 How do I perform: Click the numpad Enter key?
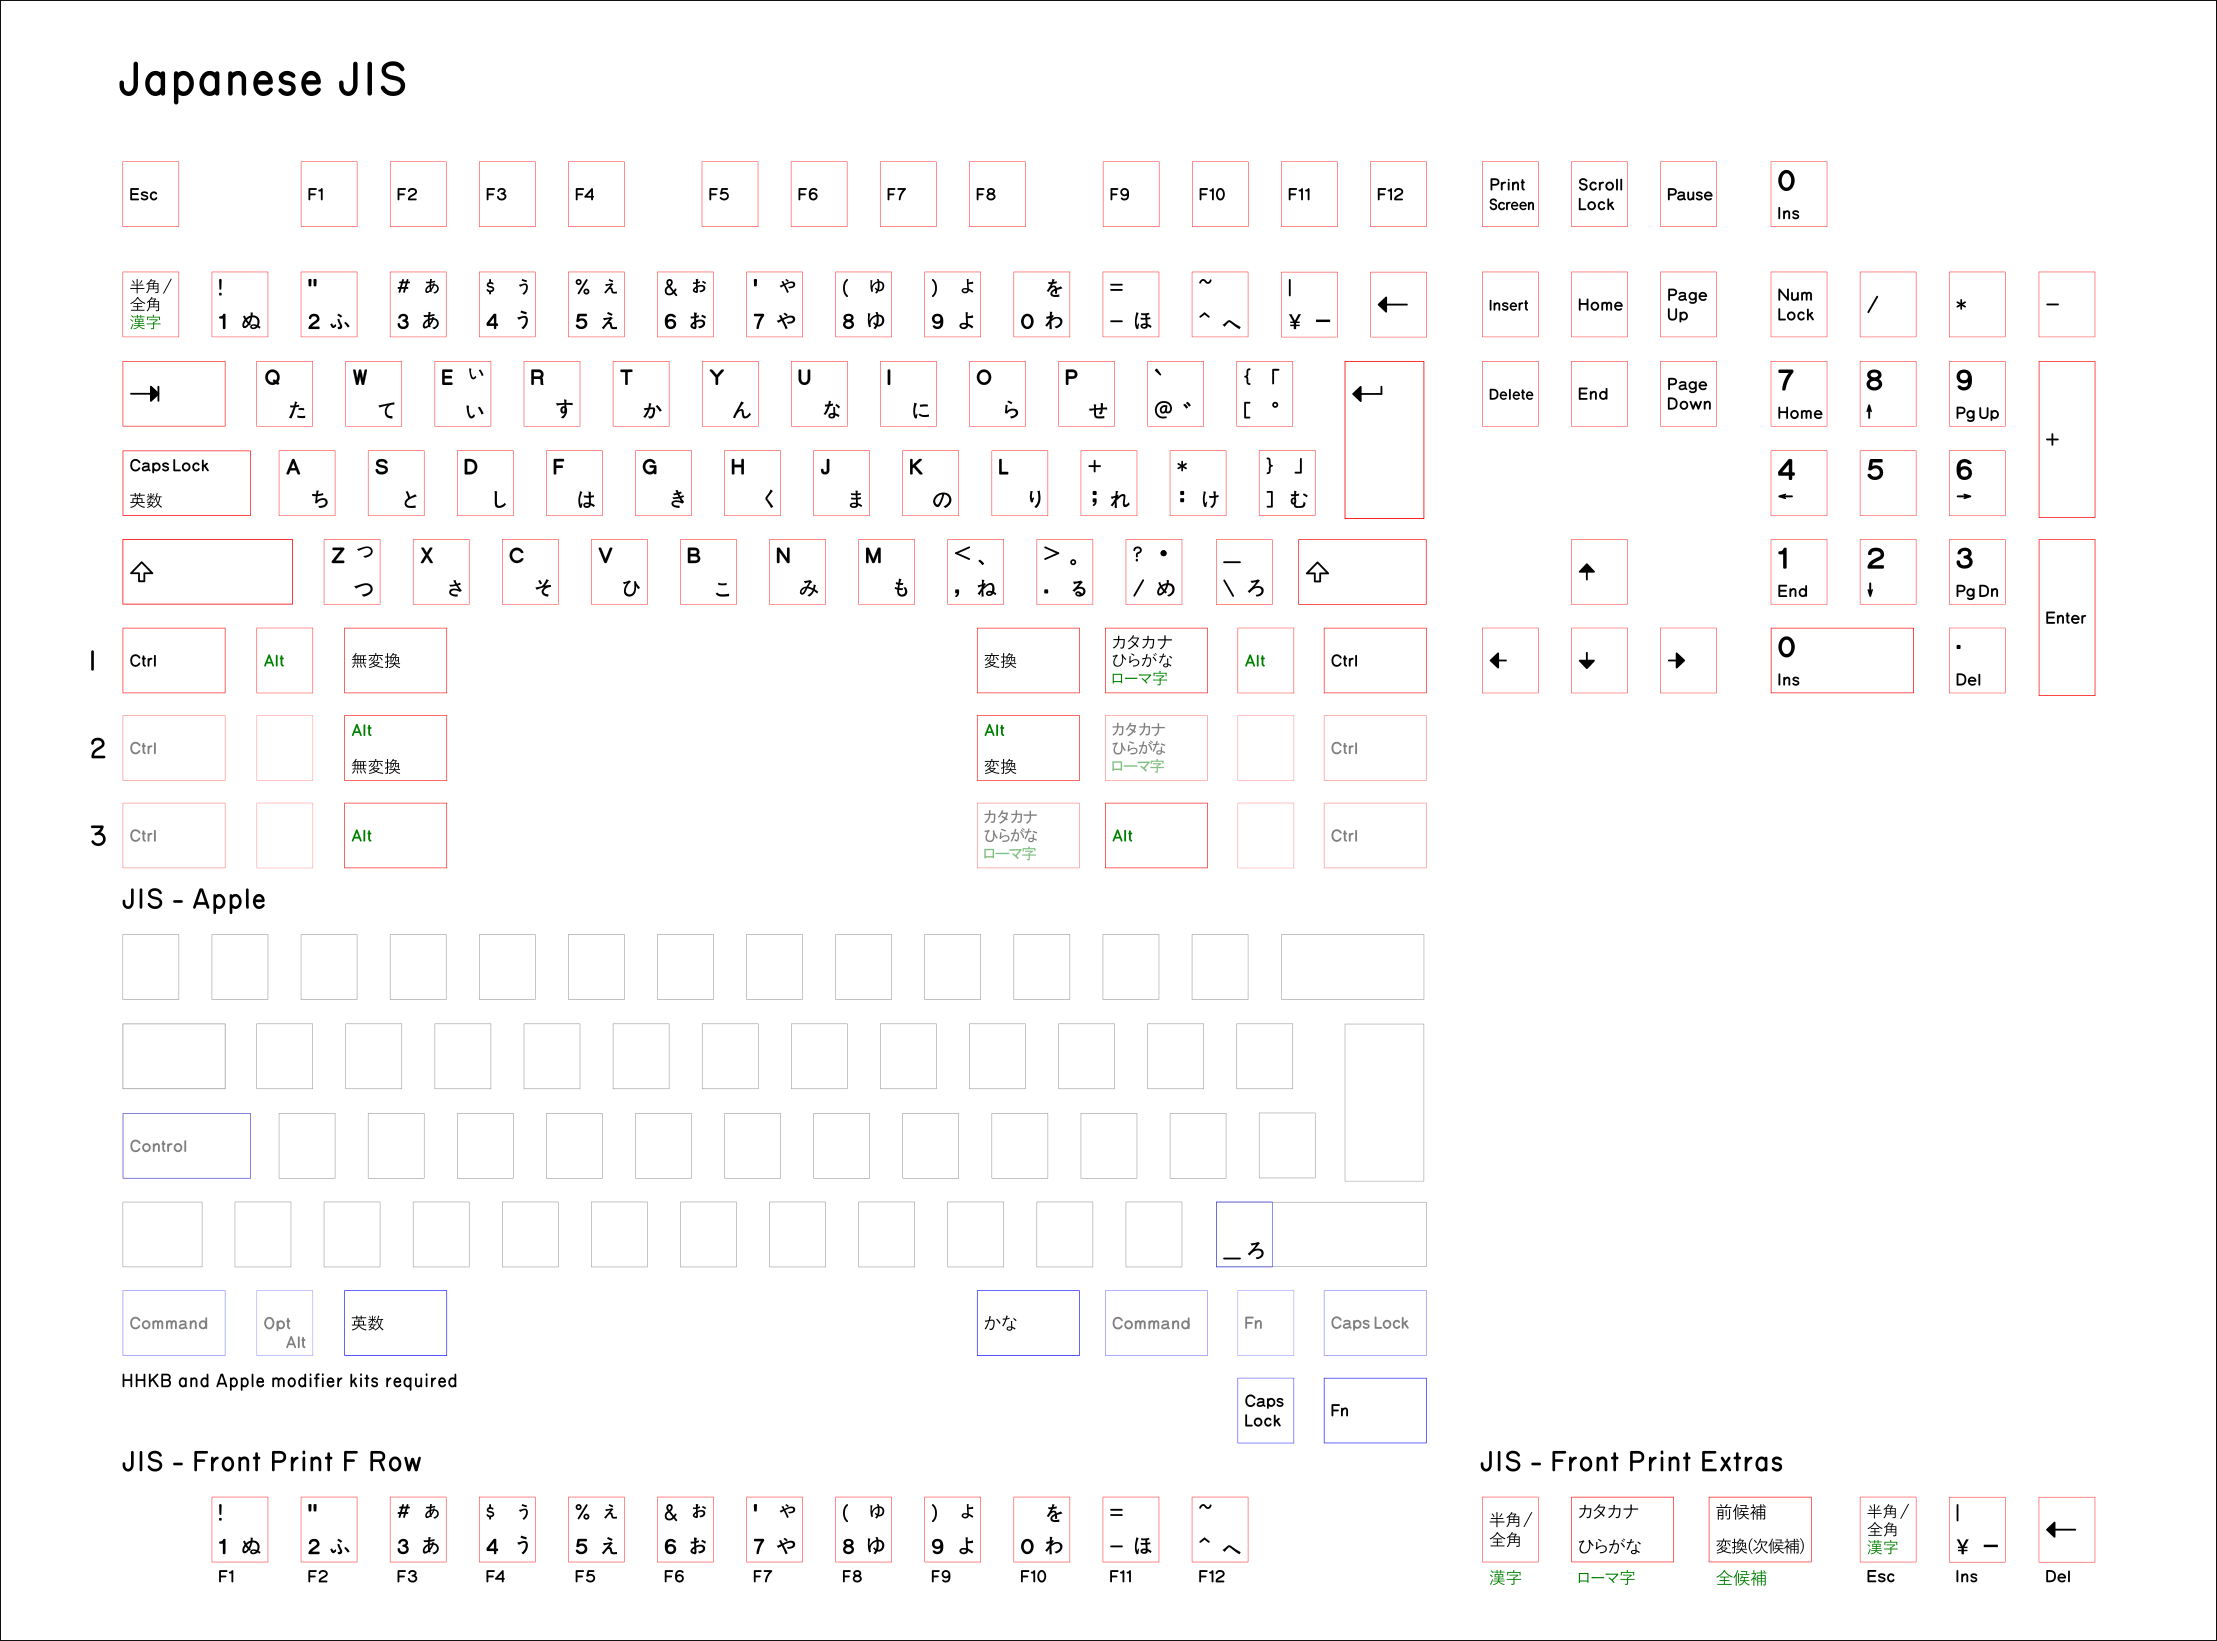click(x=2065, y=617)
